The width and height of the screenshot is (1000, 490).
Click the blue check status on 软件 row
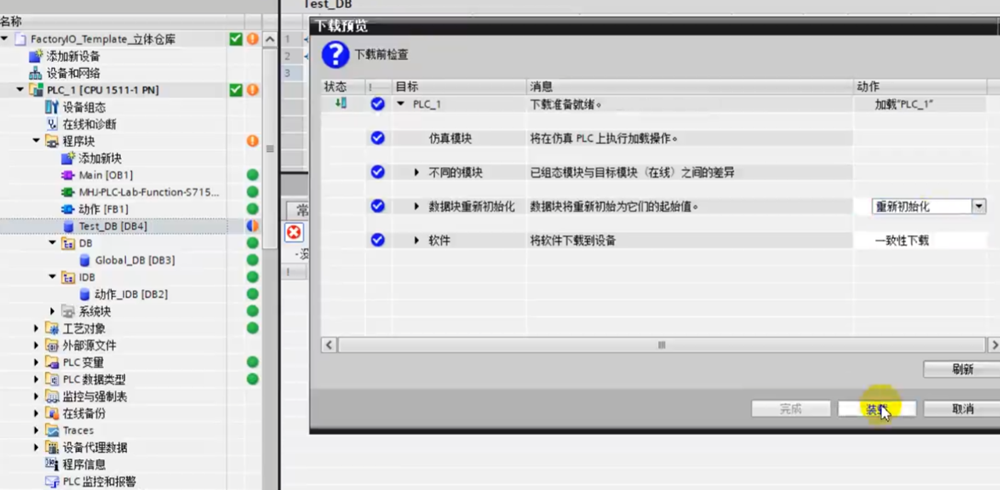click(x=377, y=240)
